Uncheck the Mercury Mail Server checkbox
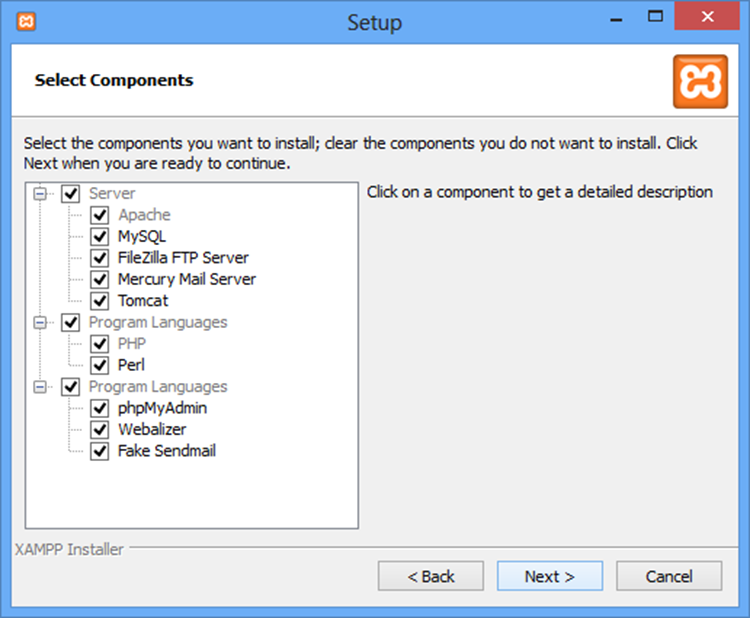 coord(100,279)
